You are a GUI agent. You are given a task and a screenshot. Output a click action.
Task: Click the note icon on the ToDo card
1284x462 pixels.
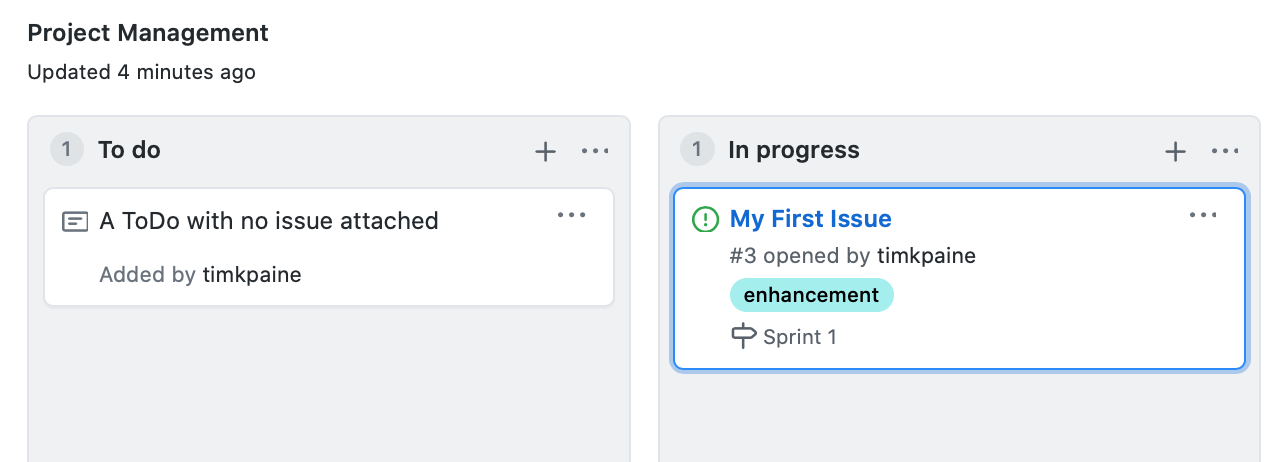[75, 221]
